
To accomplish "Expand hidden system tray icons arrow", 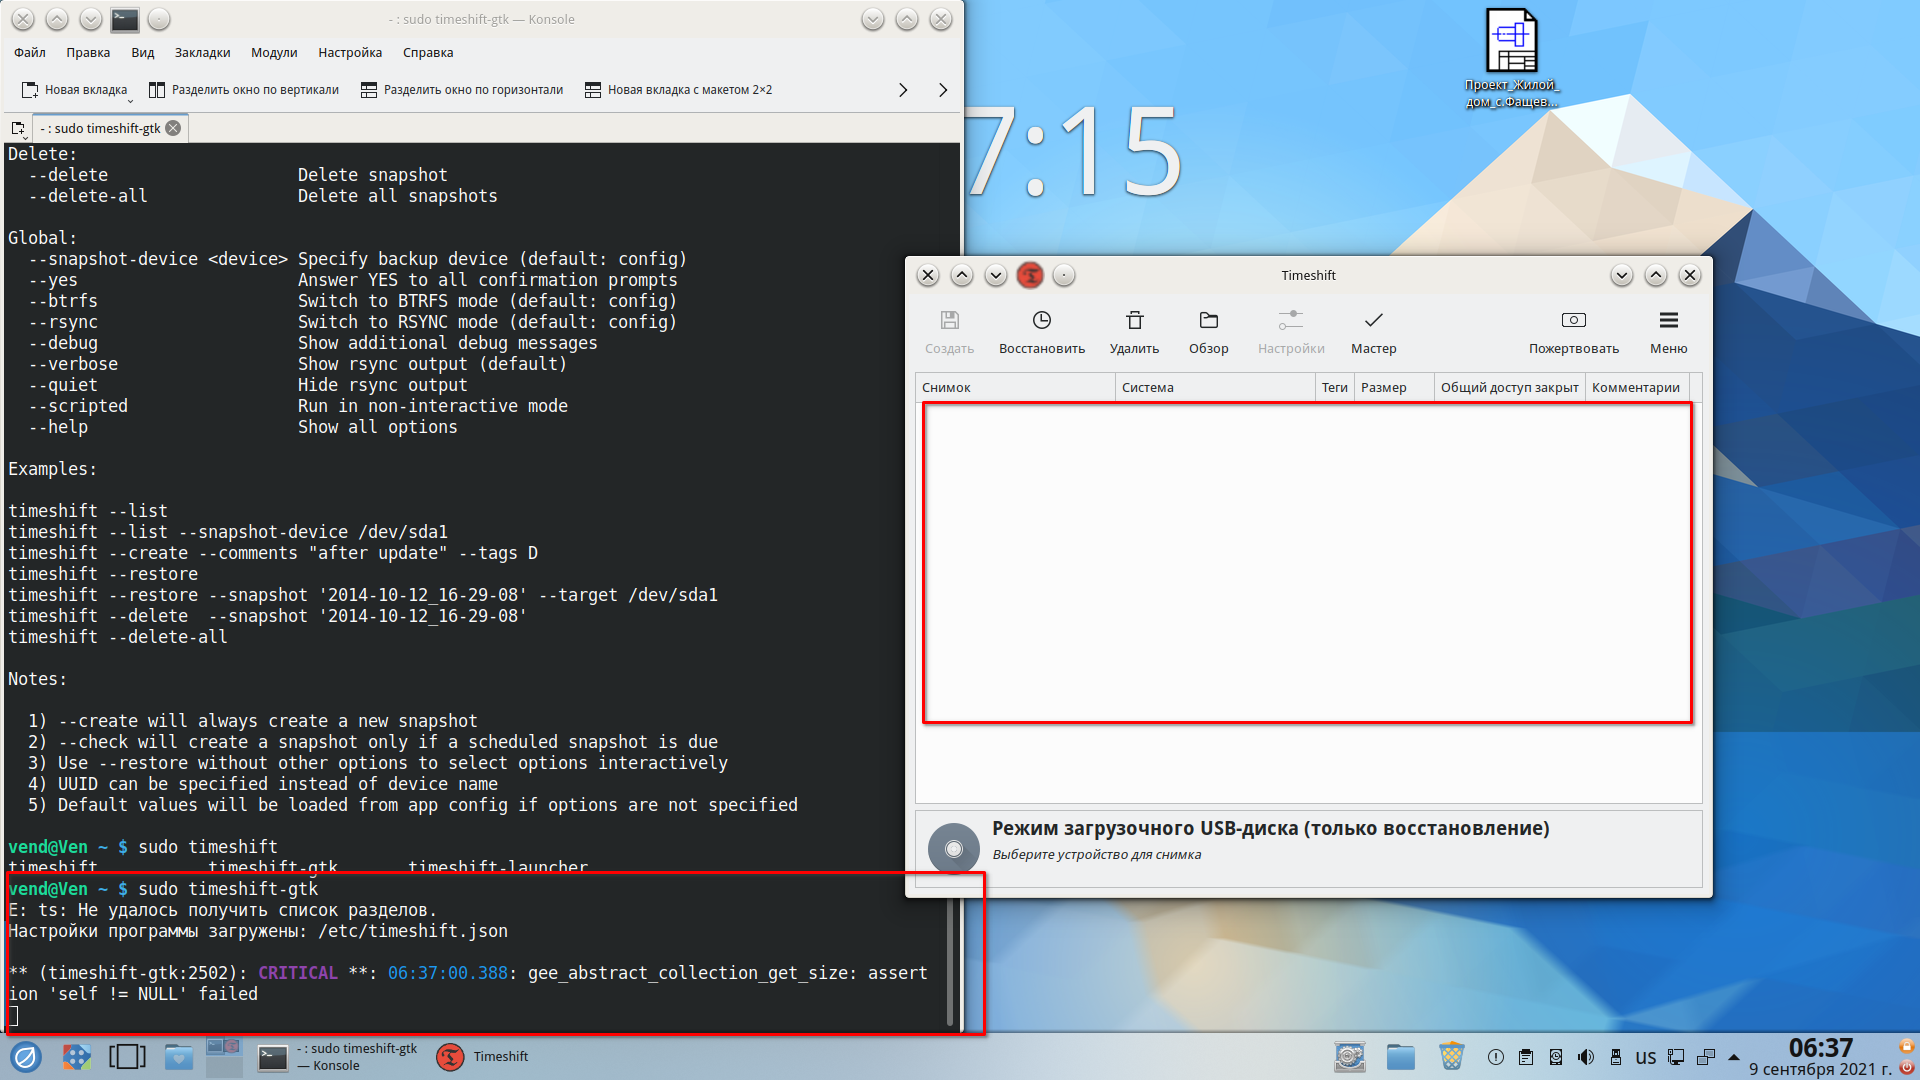I will pos(1733,1057).
